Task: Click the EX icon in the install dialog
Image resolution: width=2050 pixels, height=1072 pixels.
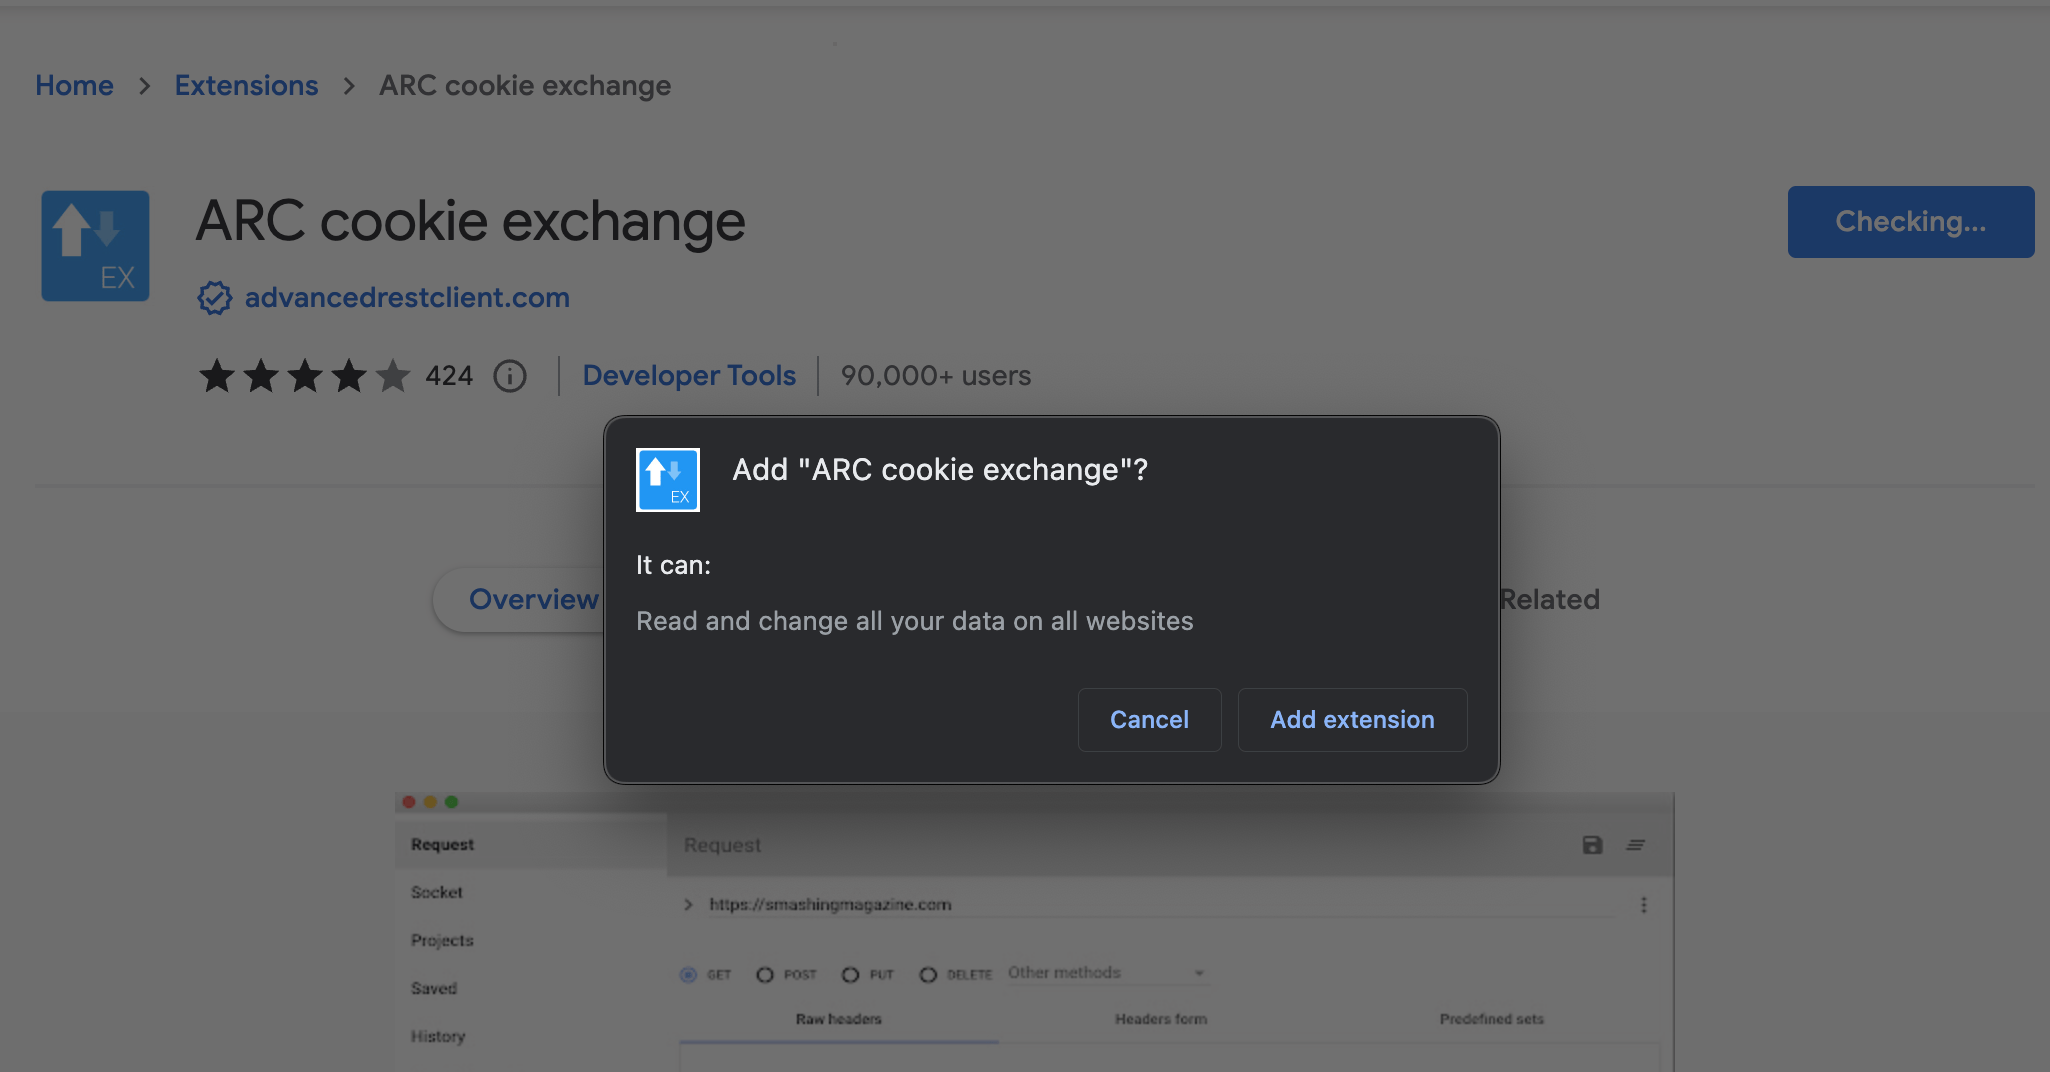Action: (667, 480)
